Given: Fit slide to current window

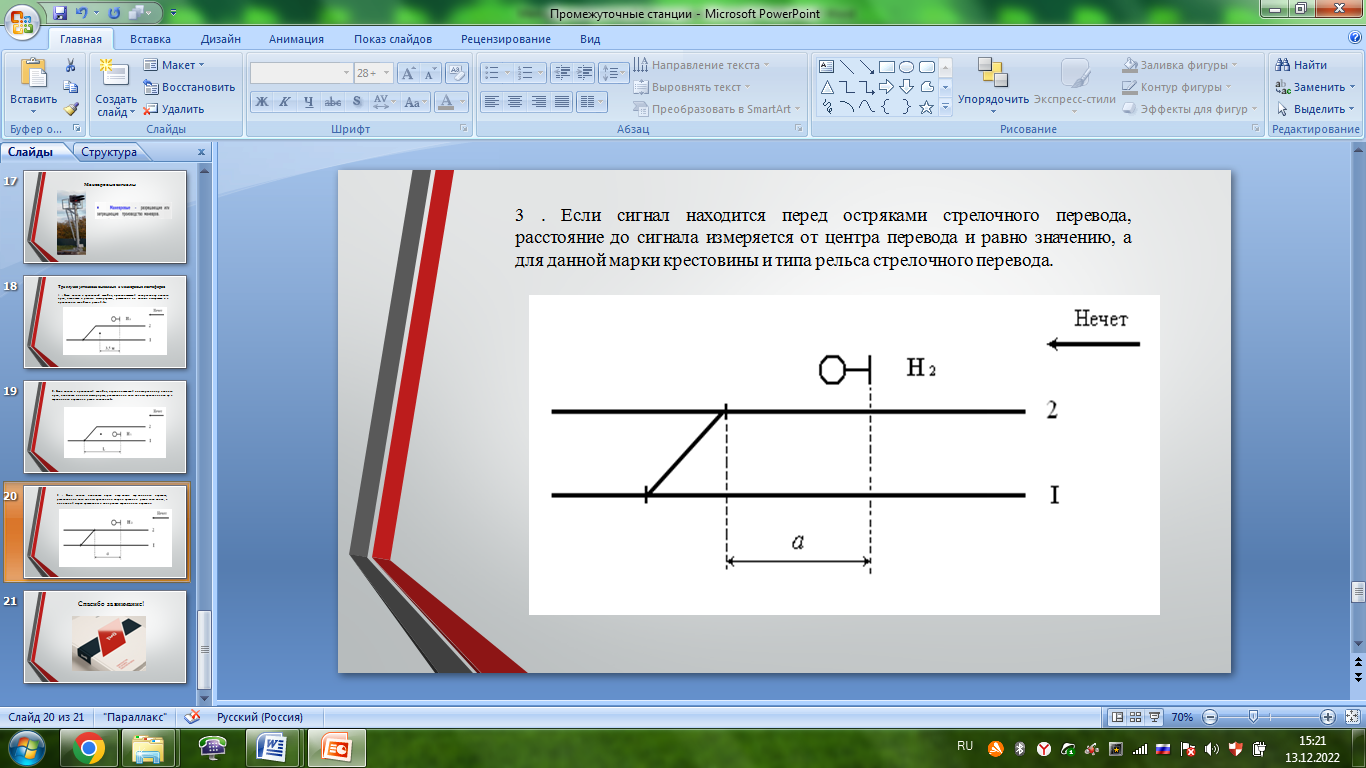Looking at the screenshot, I should pyautogui.click(x=1350, y=717).
